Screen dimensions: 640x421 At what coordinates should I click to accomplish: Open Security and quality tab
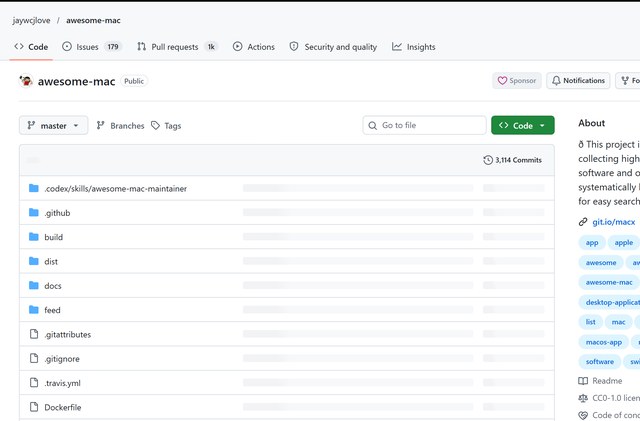tap(333, 47)
